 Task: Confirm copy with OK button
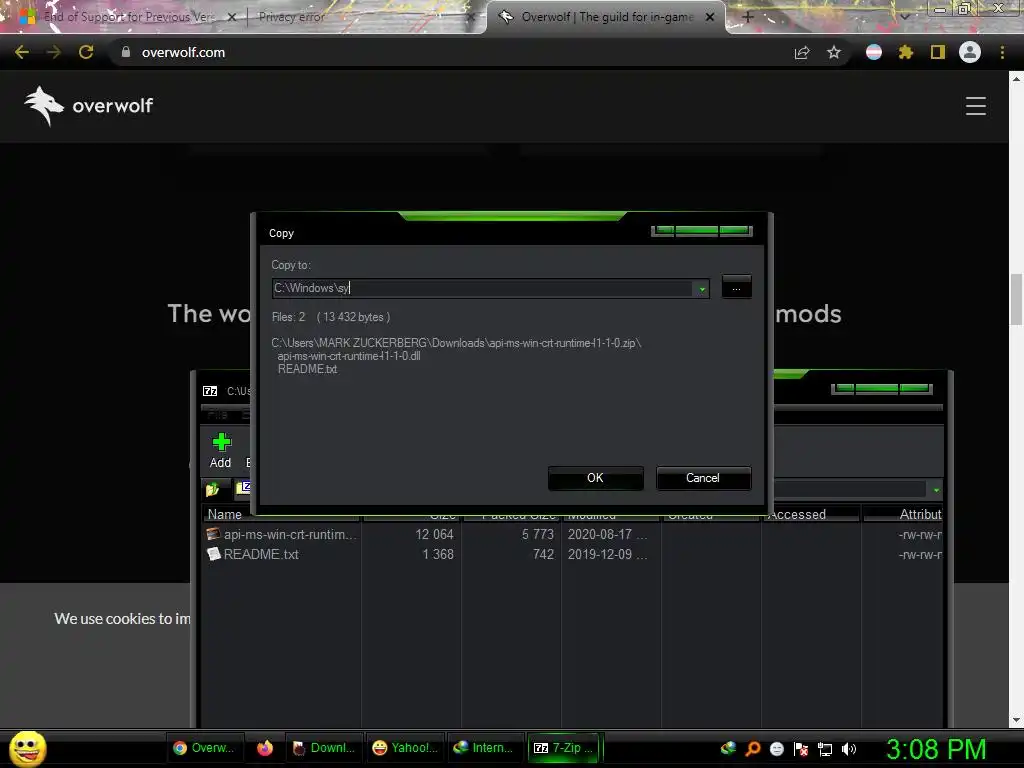[596, 478]
